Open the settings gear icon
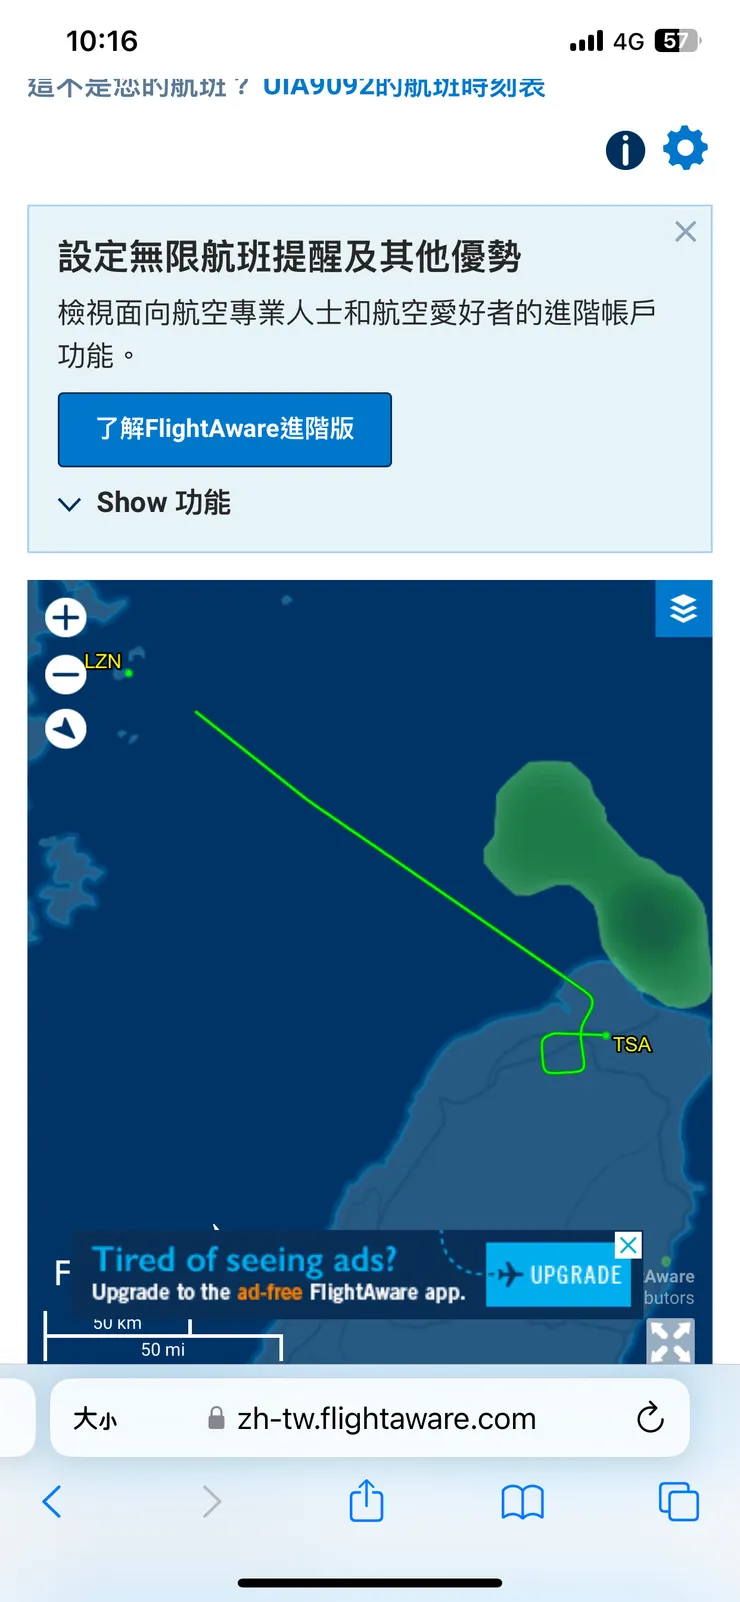The height and width of the screenshot is (1602, 740). [x=685, y=148]
